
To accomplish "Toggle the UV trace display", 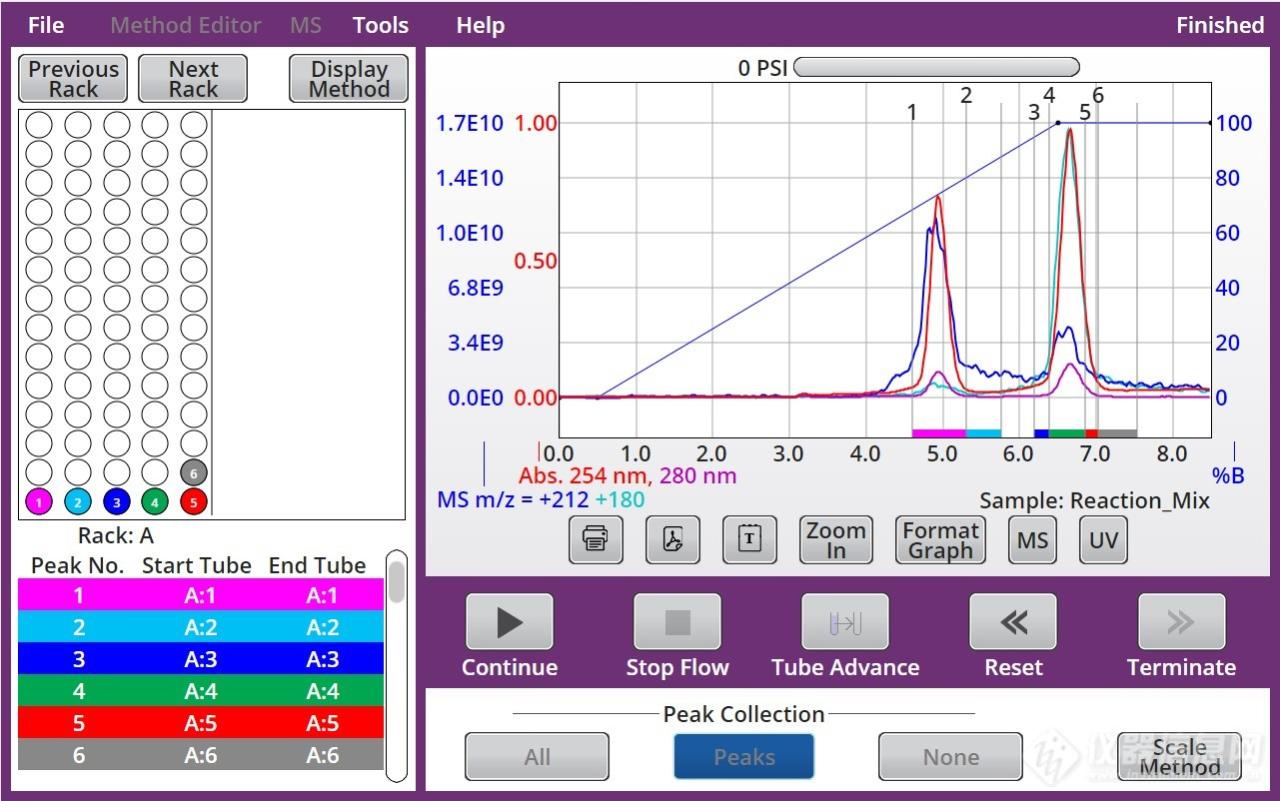I will click(x=1103, y=540).
